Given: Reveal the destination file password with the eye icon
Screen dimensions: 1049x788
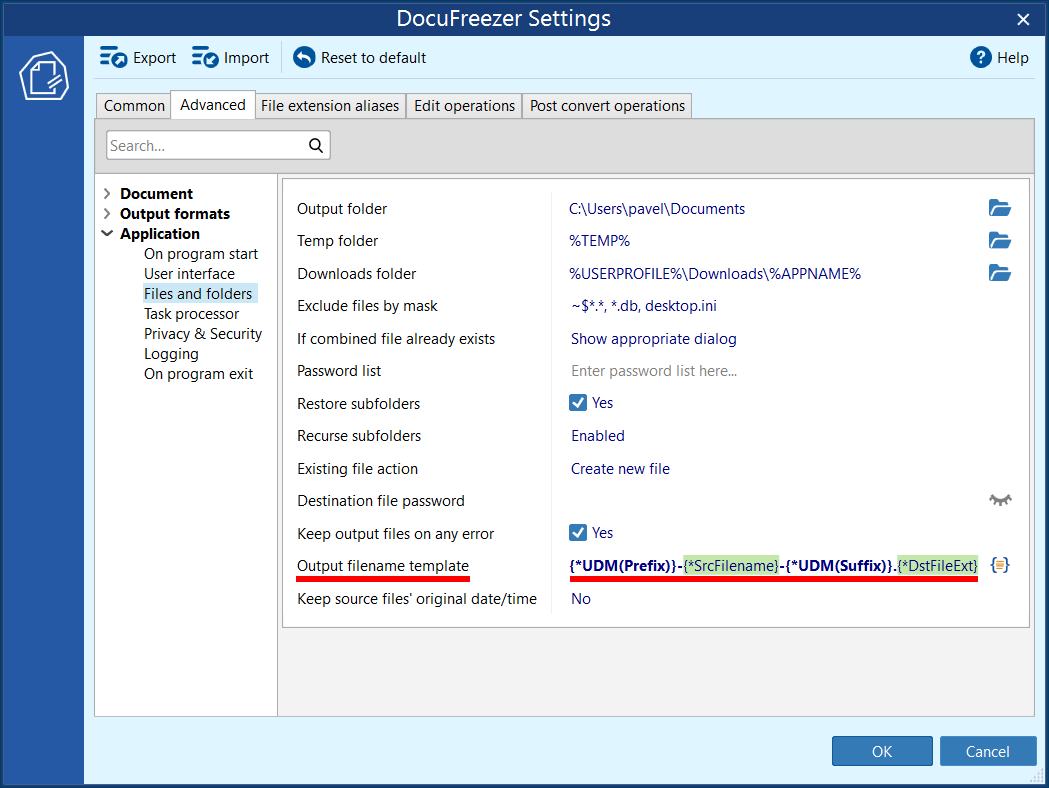Looking at the screenshot, I should tap(1000, 500).
